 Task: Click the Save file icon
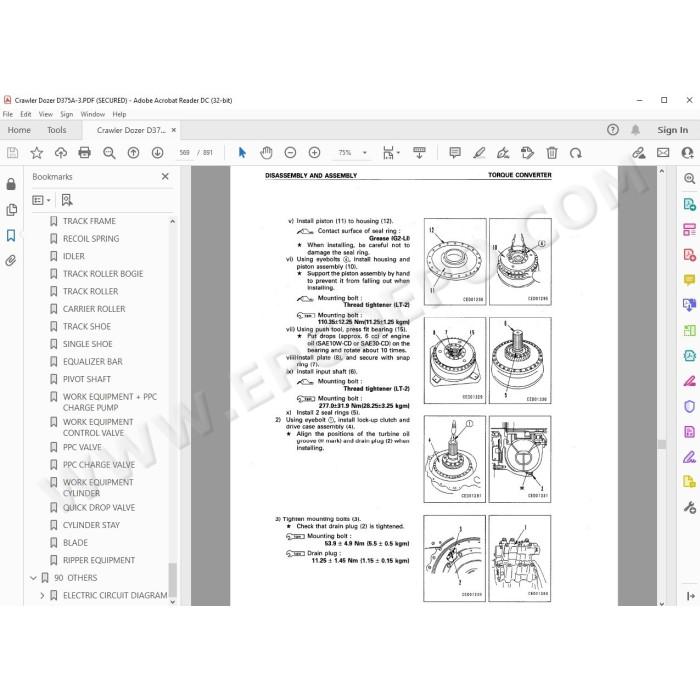tap(12, 153)
